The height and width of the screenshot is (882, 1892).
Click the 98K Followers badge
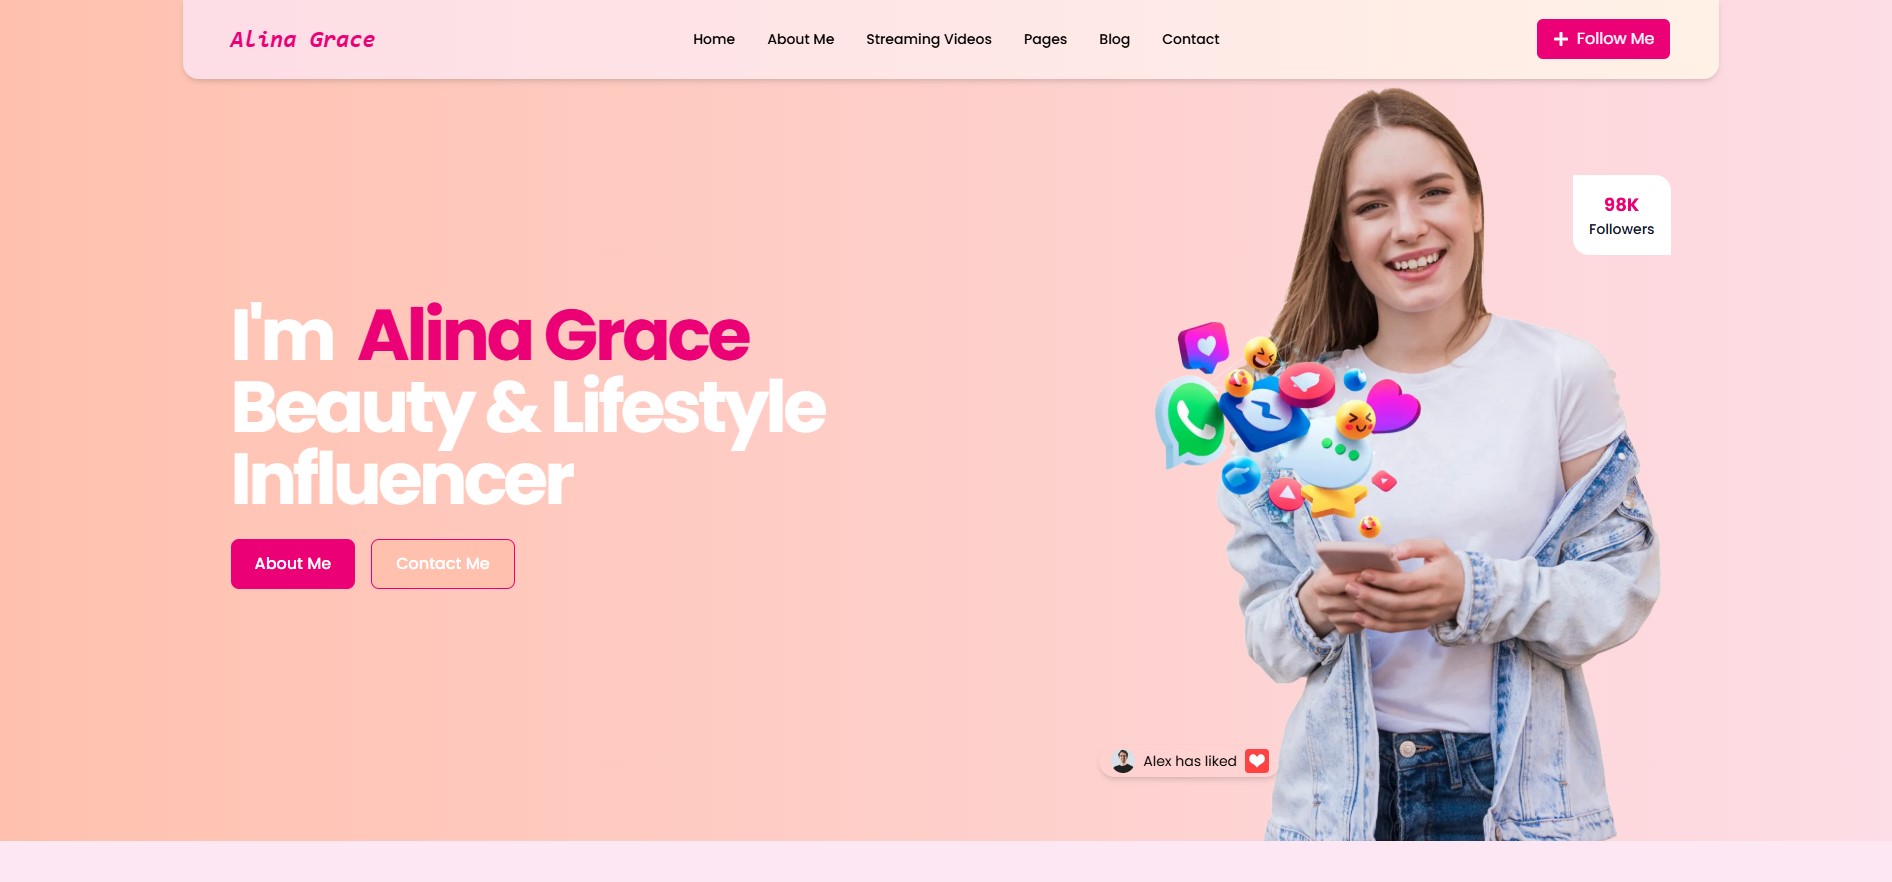click(1621, 215)
